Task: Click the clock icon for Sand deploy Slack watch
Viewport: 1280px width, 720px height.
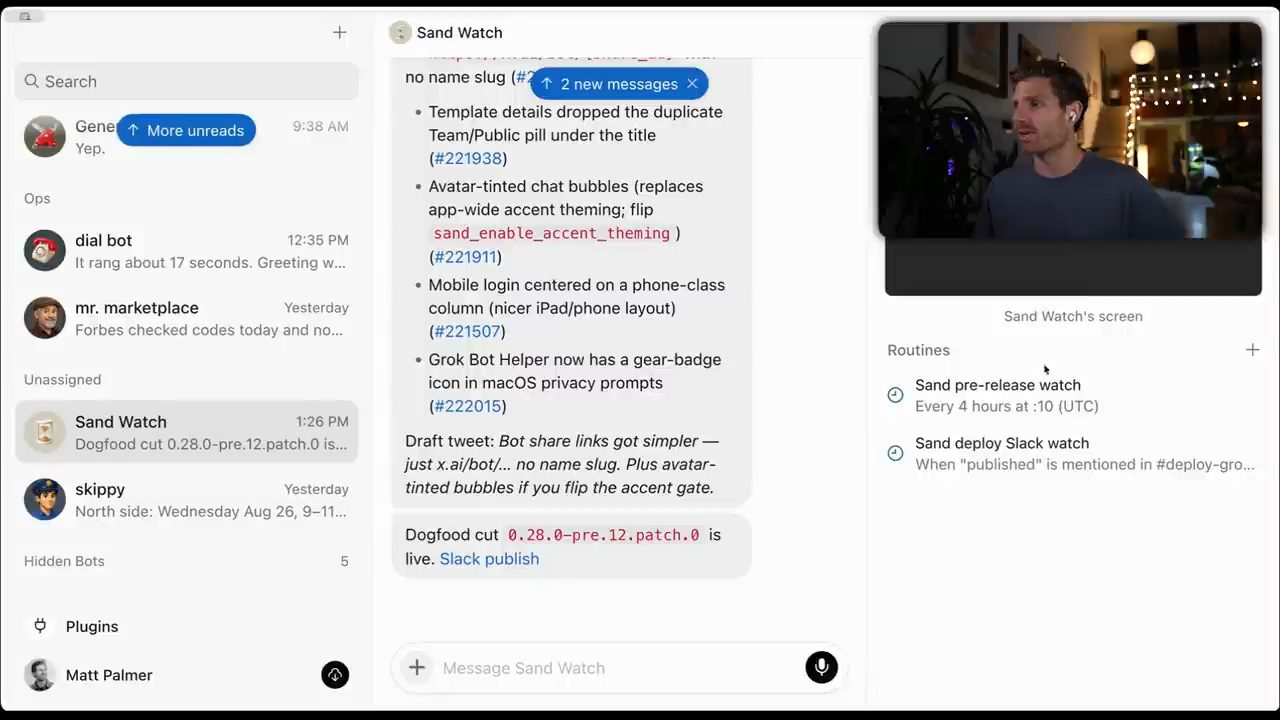Action: coord(895,453)
